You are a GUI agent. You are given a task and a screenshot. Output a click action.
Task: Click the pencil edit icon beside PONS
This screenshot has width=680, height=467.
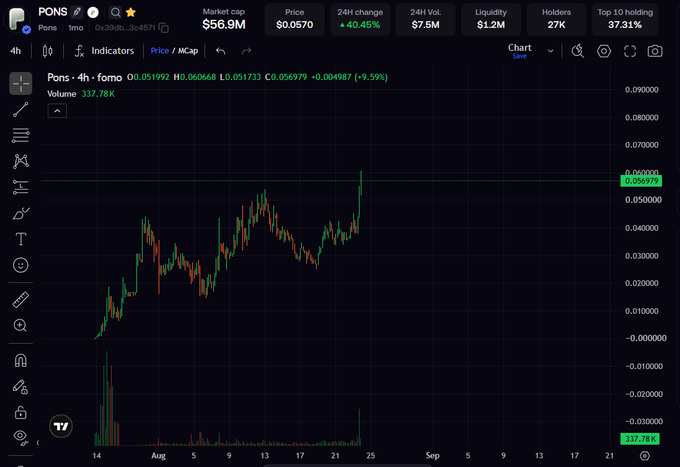tap(77, 12)
